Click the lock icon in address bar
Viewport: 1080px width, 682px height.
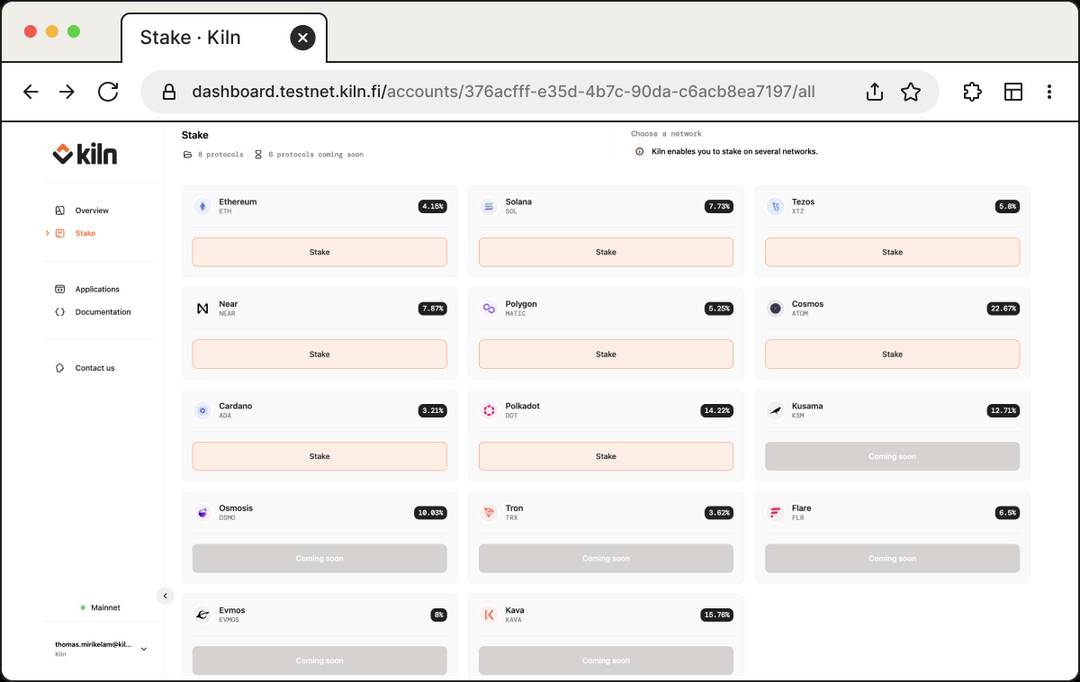tap(169, 92)
